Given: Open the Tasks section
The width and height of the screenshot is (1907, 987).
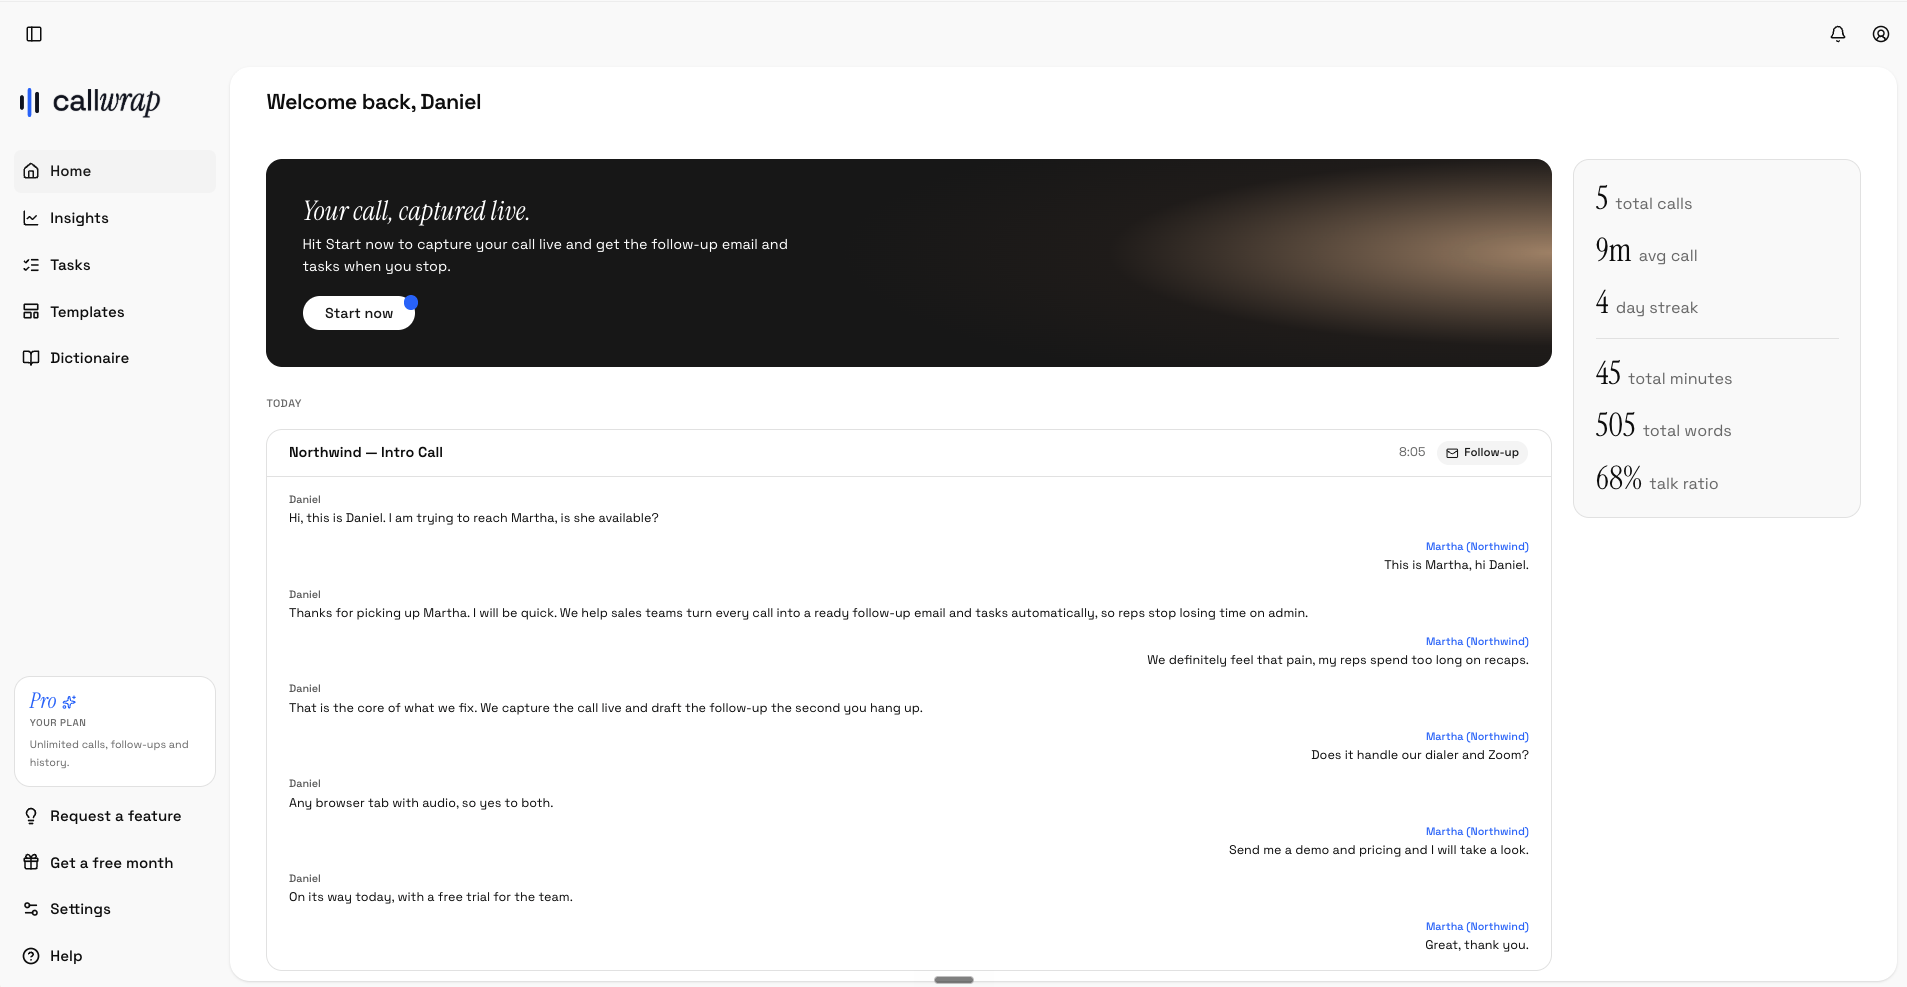Looking at the screenshot, I should pos(115,265).
